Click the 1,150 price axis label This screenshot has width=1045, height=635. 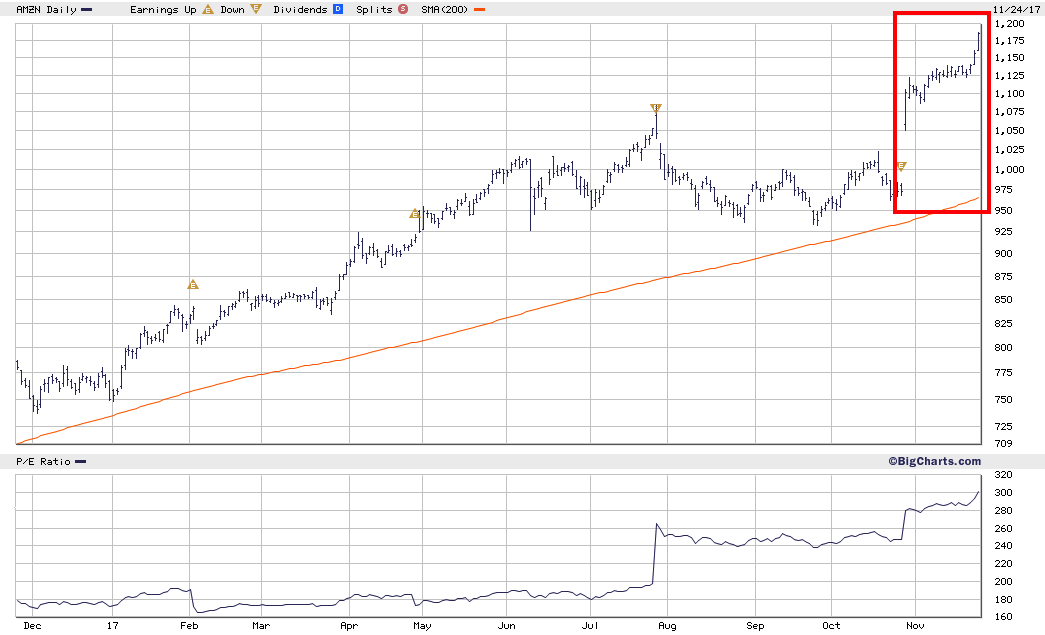pos(1010,59)
